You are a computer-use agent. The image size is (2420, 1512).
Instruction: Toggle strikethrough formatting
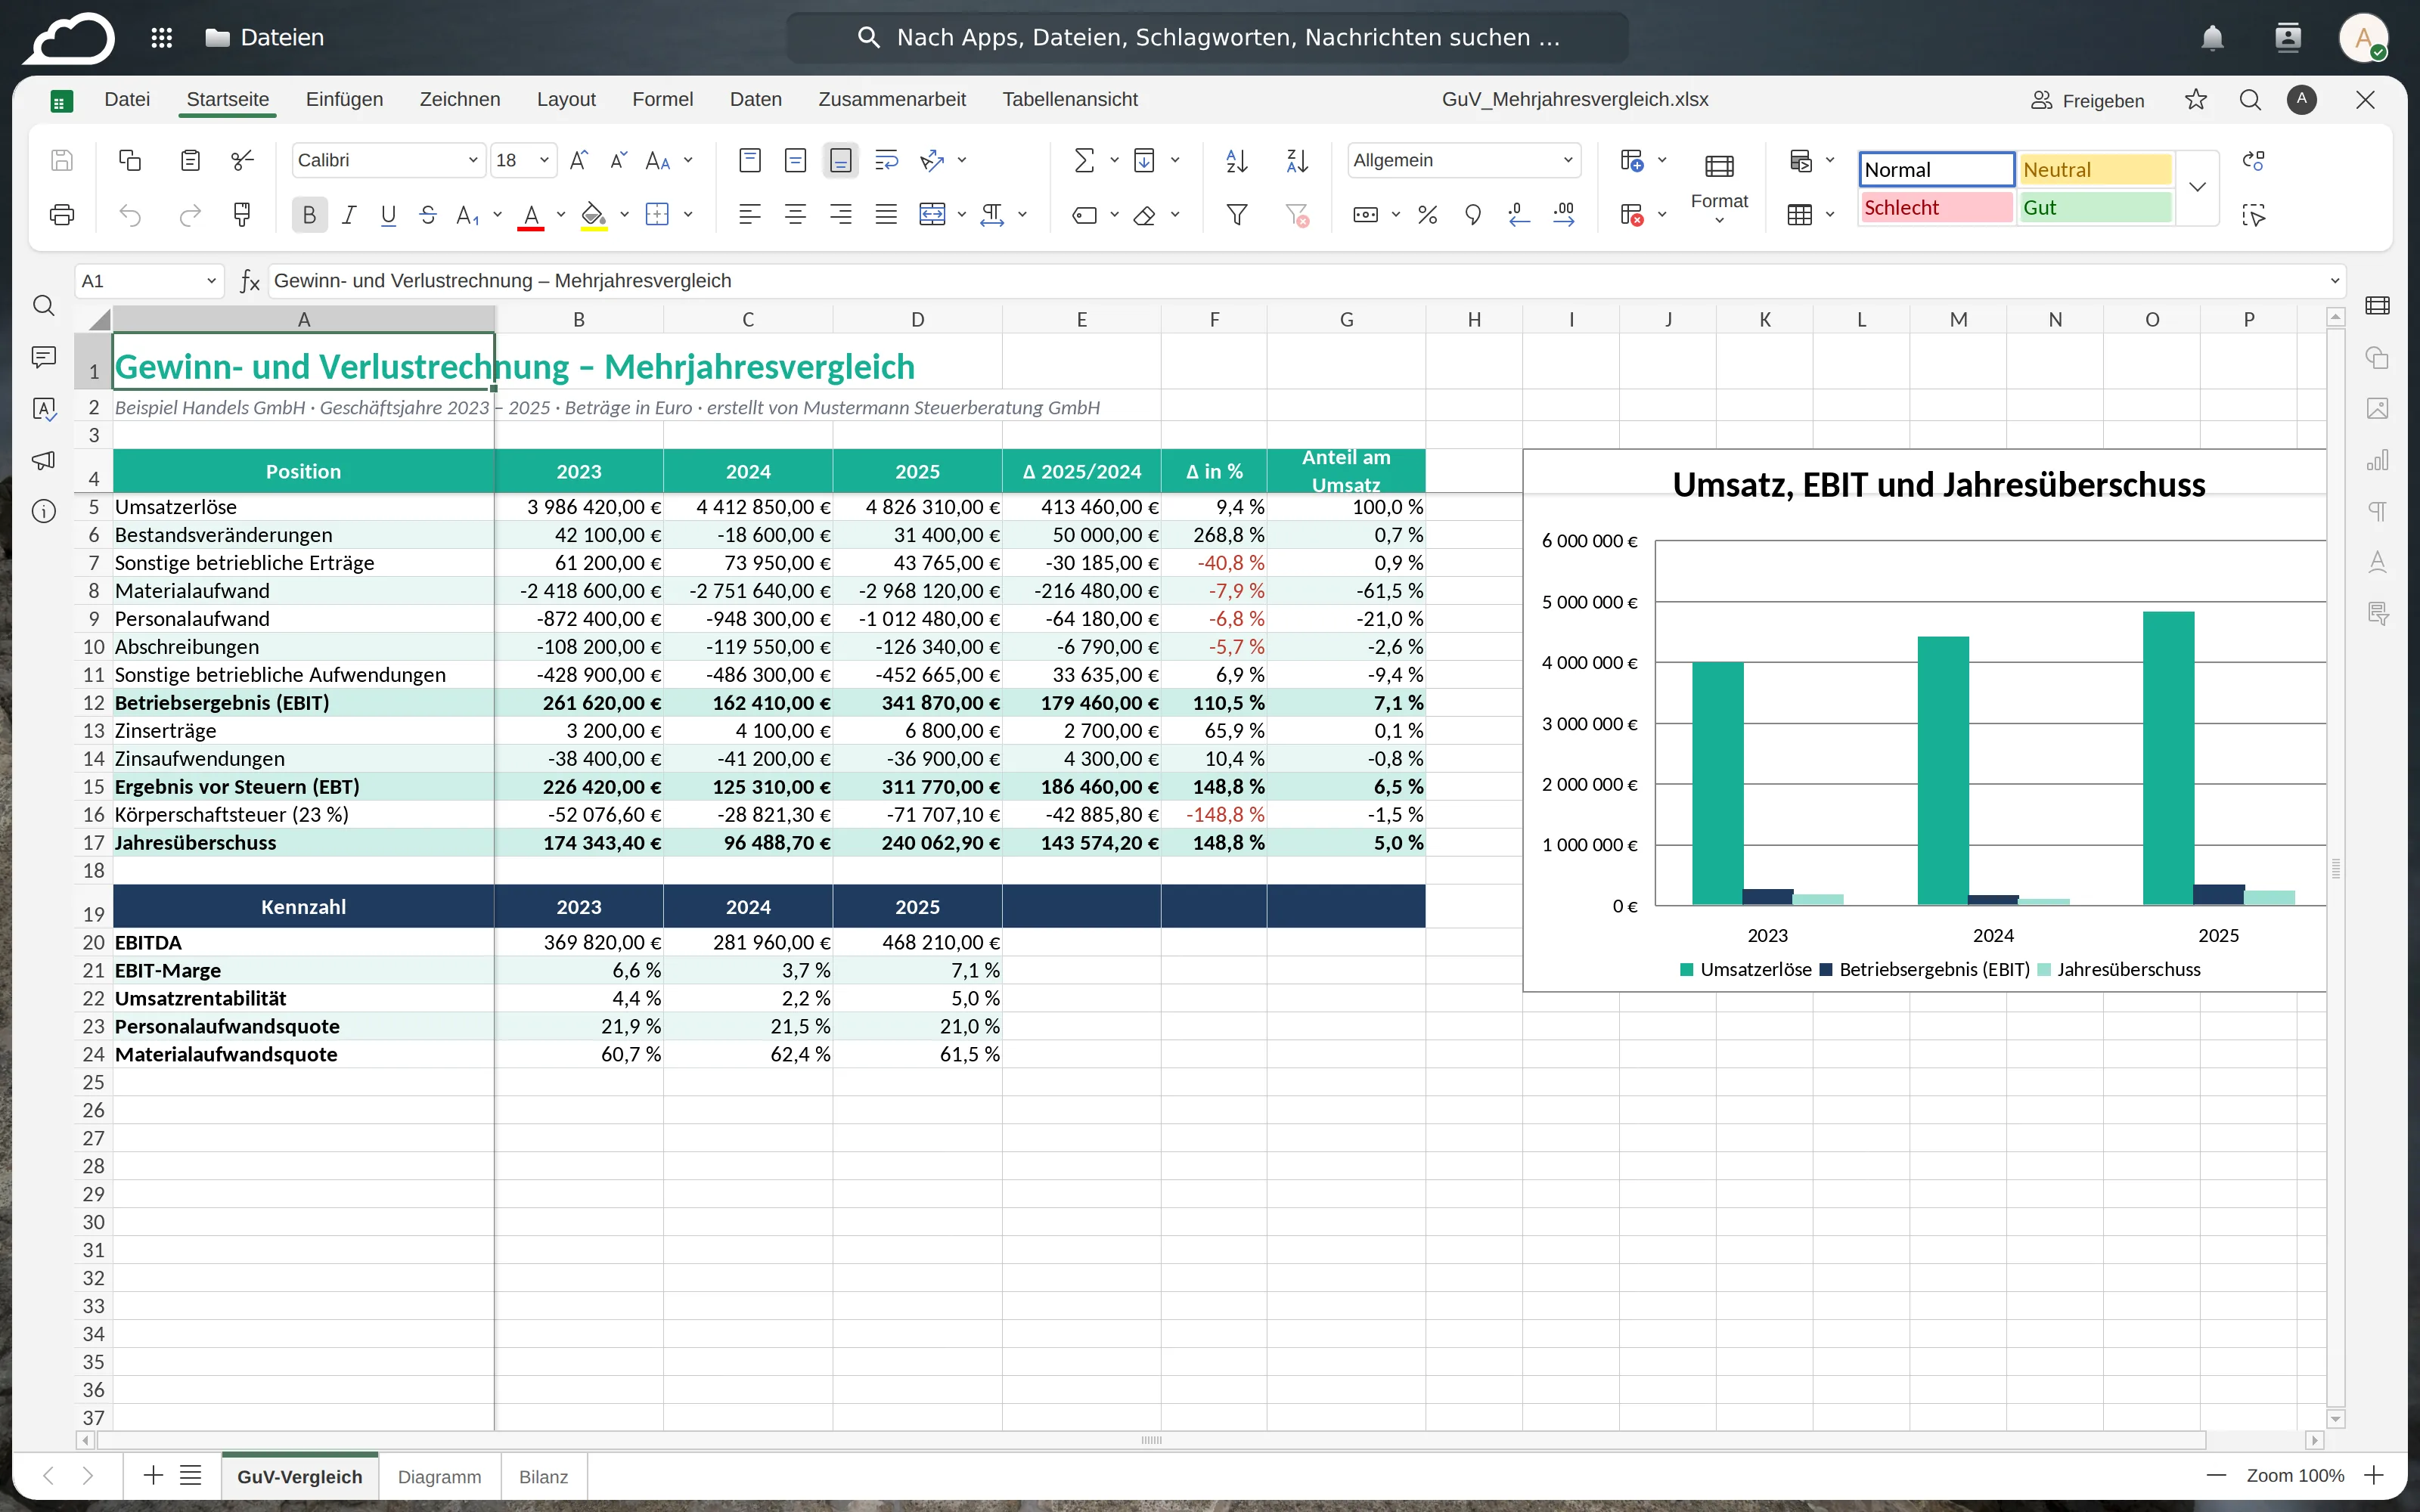point(428,214)
